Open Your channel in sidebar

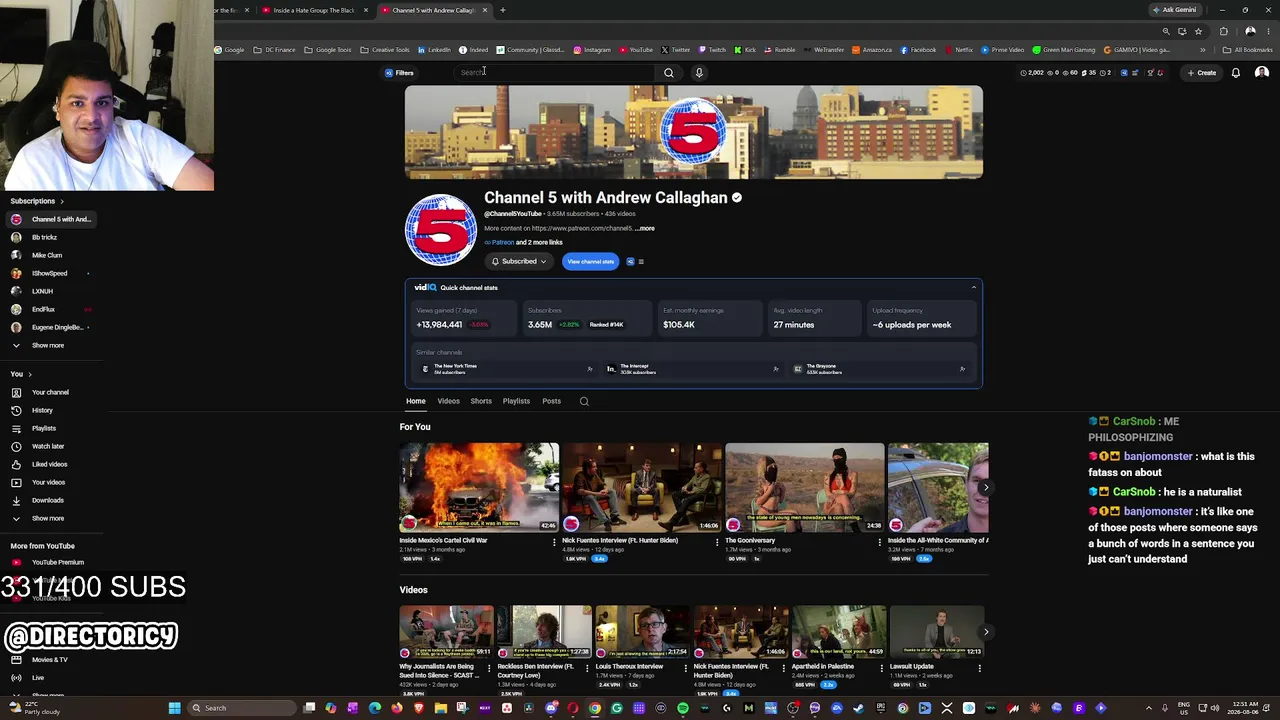coord(50,392)
